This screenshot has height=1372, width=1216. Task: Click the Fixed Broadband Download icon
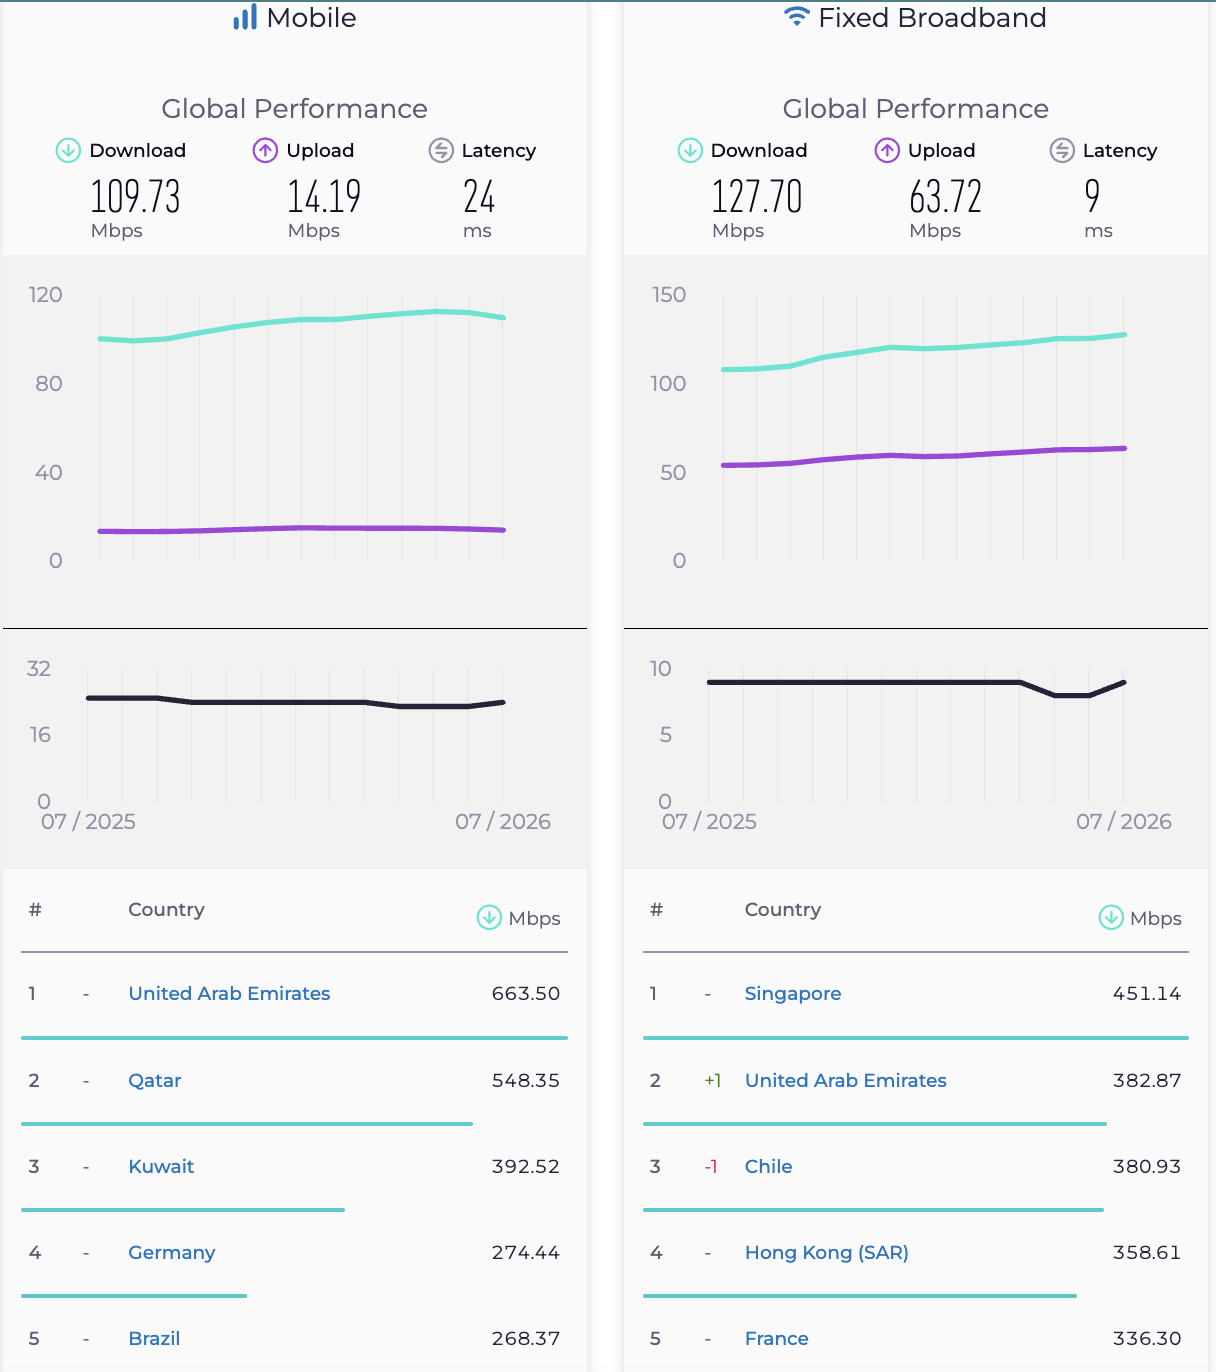point(690,150)
